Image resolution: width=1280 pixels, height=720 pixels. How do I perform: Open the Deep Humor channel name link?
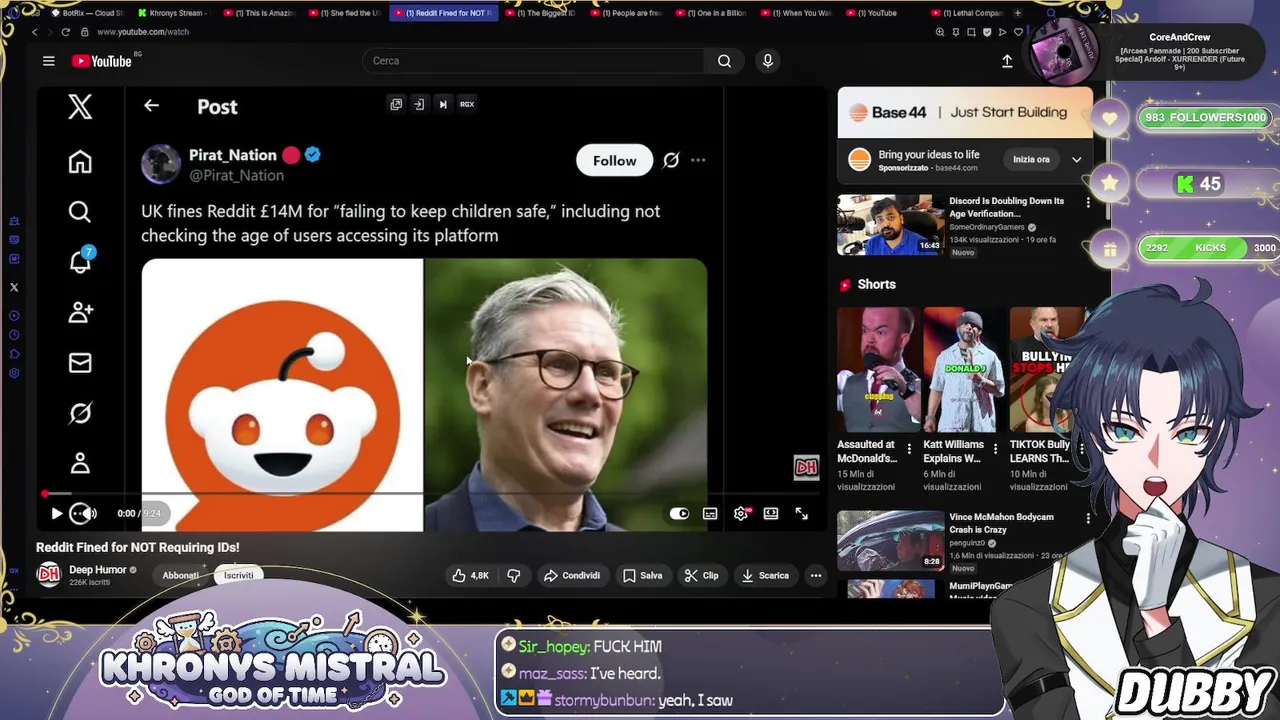98,570
